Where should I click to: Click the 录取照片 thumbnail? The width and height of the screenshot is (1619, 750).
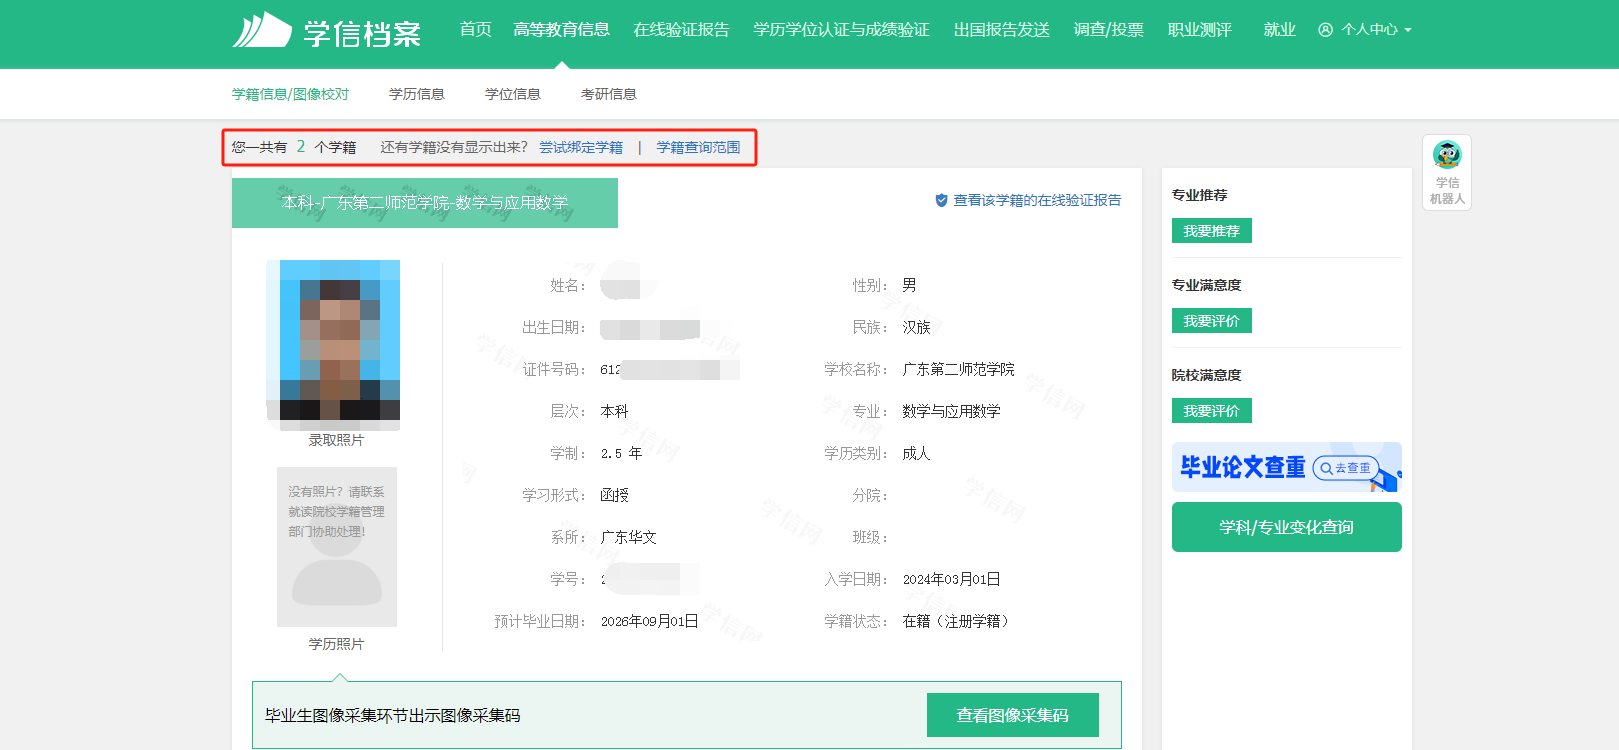[x=333, y=345]
